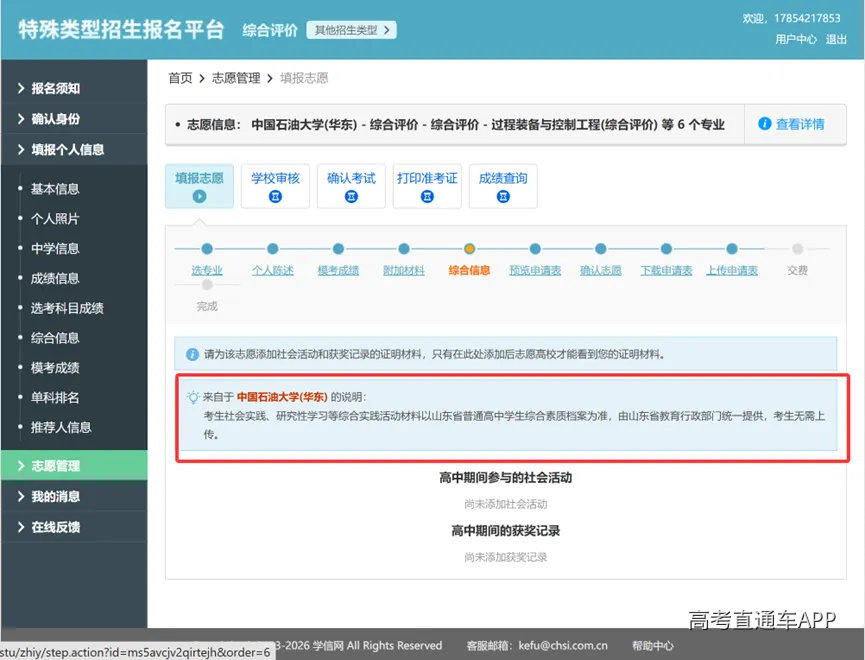Select the 学校审核 tab
Image resolution: width=865 pixels, height=660 pixels.
click(x=275, y=186)
